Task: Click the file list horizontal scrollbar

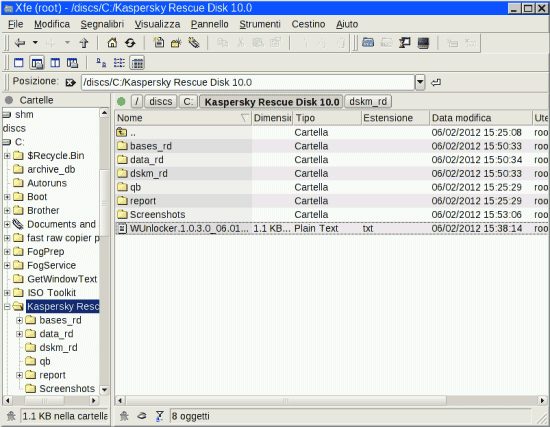Action: point(331,401)
